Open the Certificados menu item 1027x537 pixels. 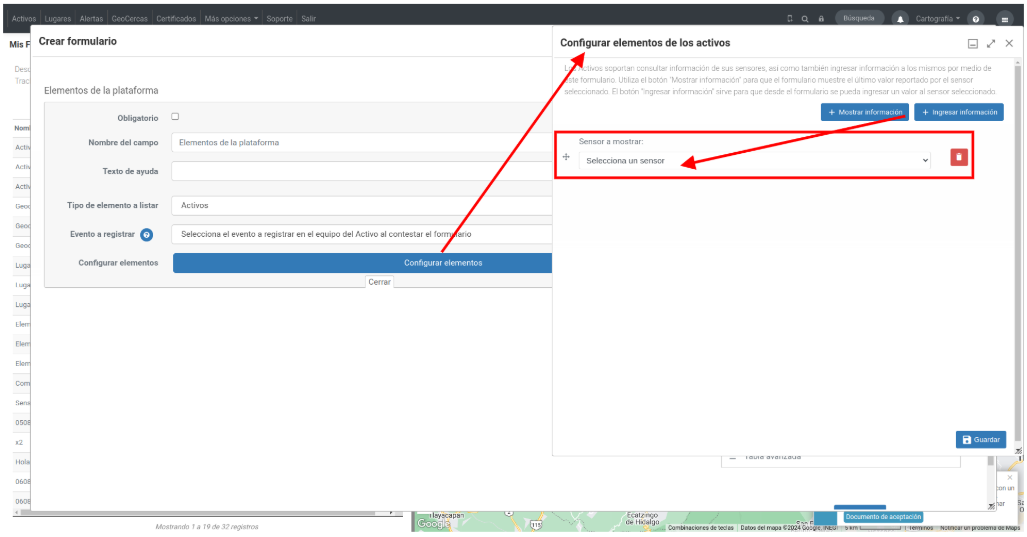[x=176, y=19]
